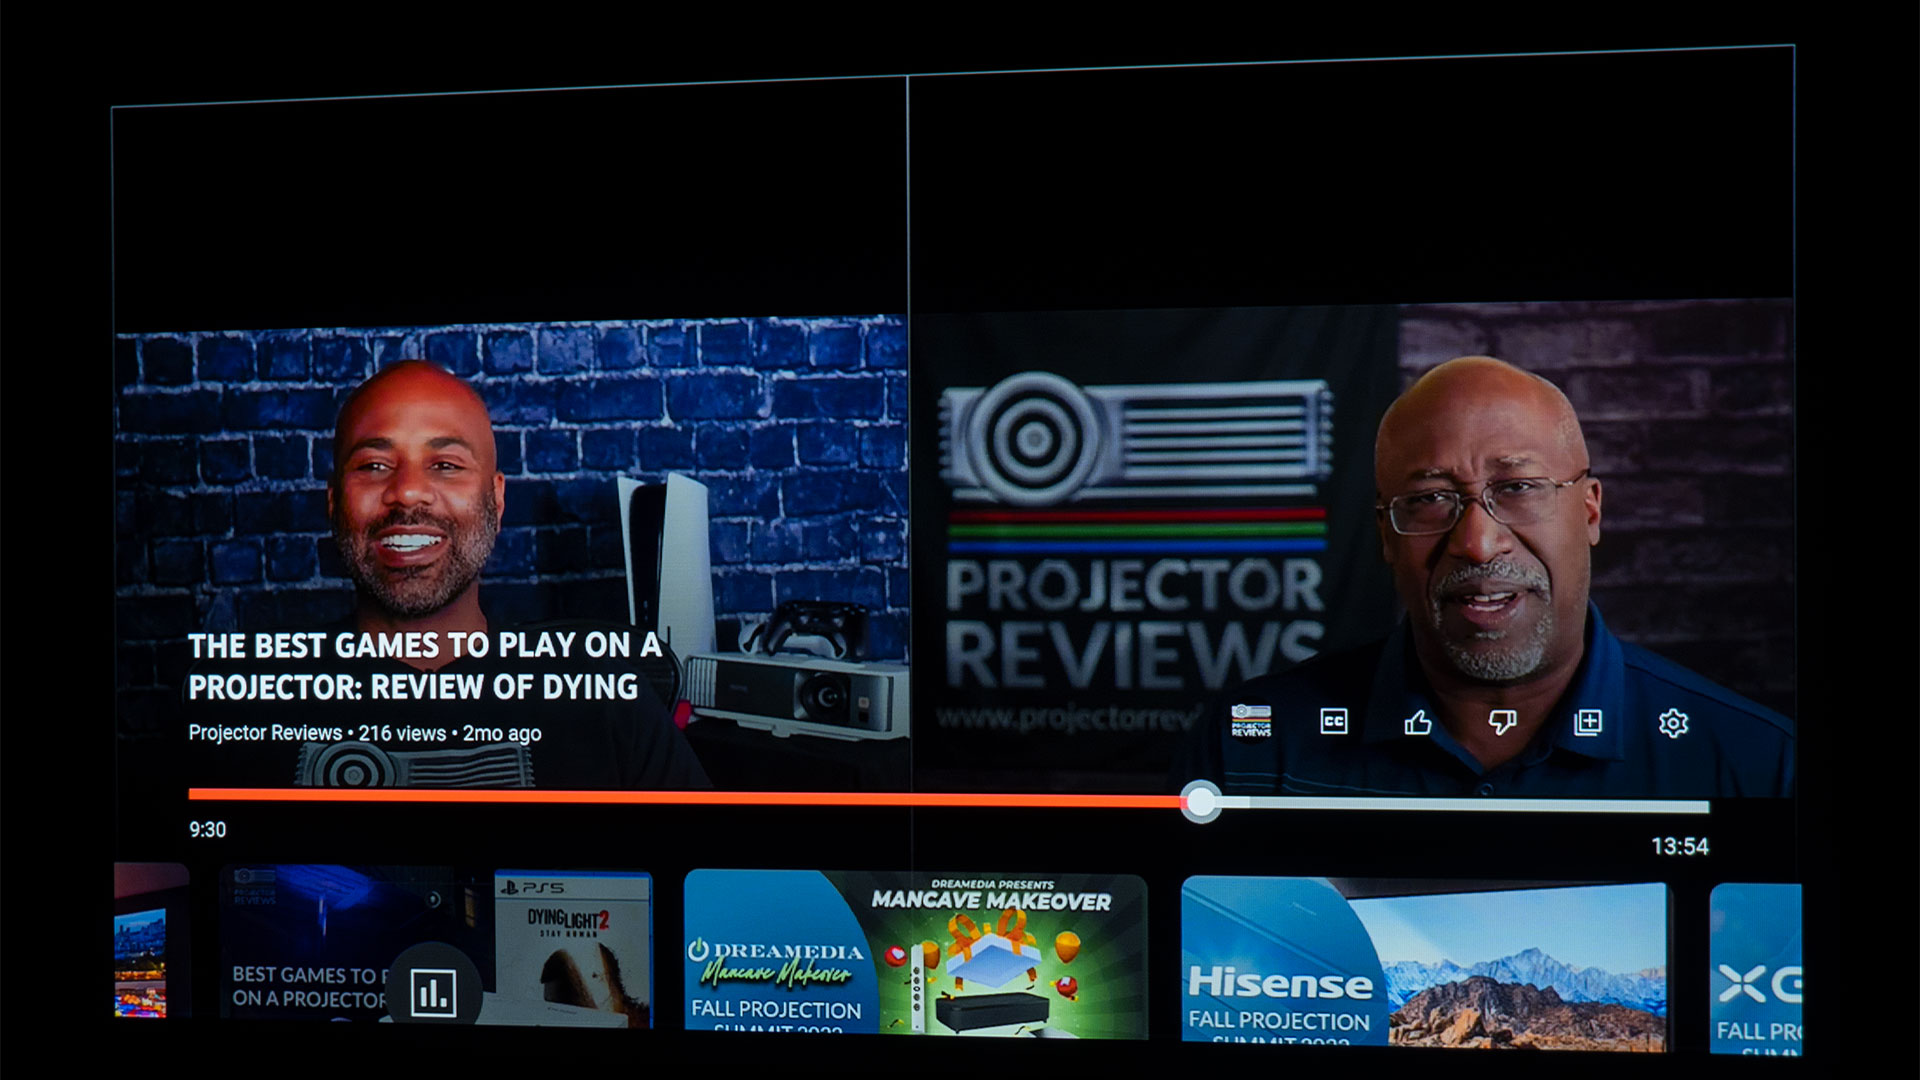The width and height of the screenshot is (1920, 1080).
Task: Jump ahead on the unplayed grey progress bar
Action: [1465, 805]
